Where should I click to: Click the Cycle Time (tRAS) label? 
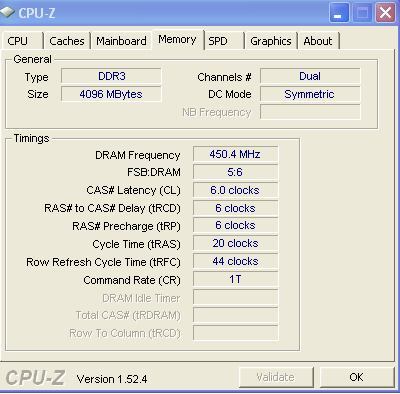coord(136,244)
